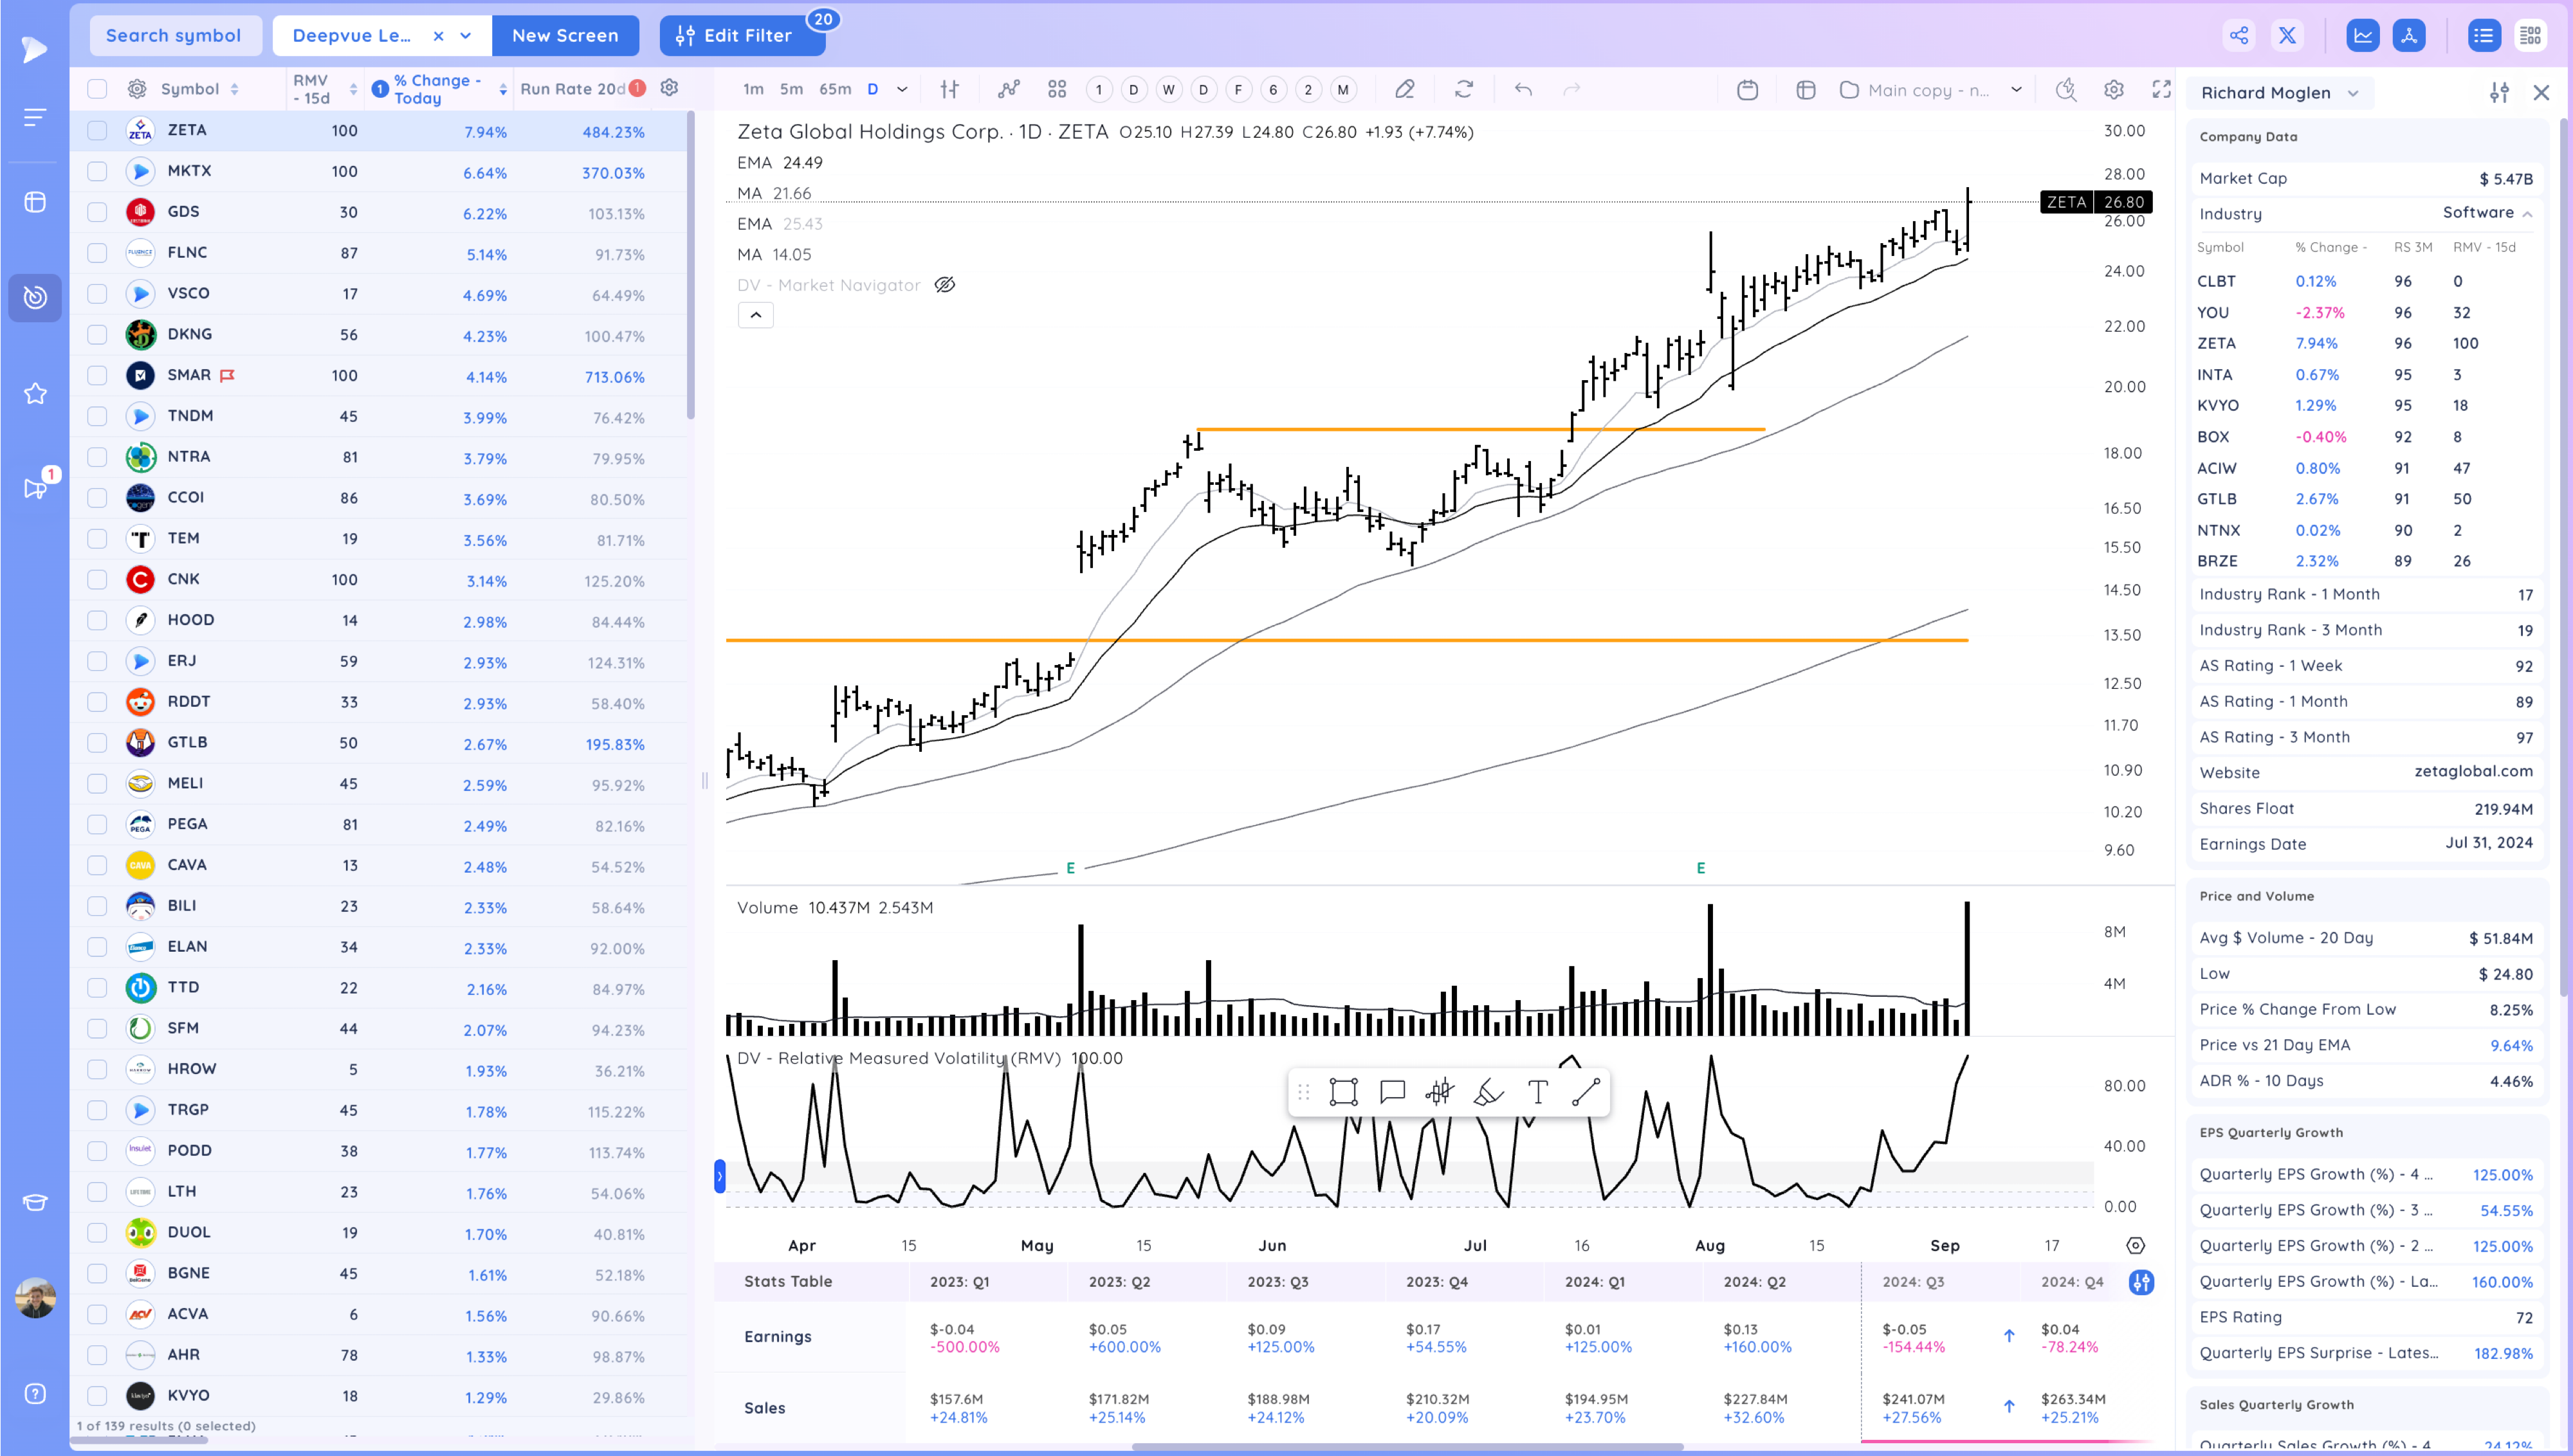Open chart settings gear in chart toolbar
The height and width of the screenshot is (1456, 2573).
coord(2113,89)
